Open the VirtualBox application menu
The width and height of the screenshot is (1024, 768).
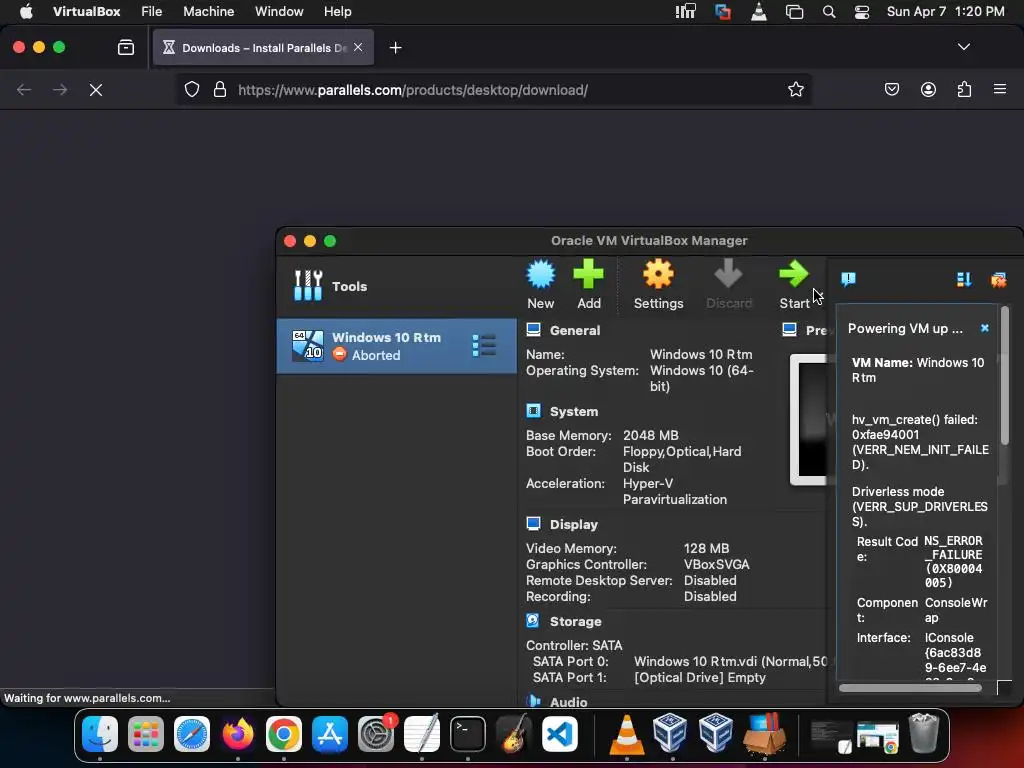coord(86,12)
